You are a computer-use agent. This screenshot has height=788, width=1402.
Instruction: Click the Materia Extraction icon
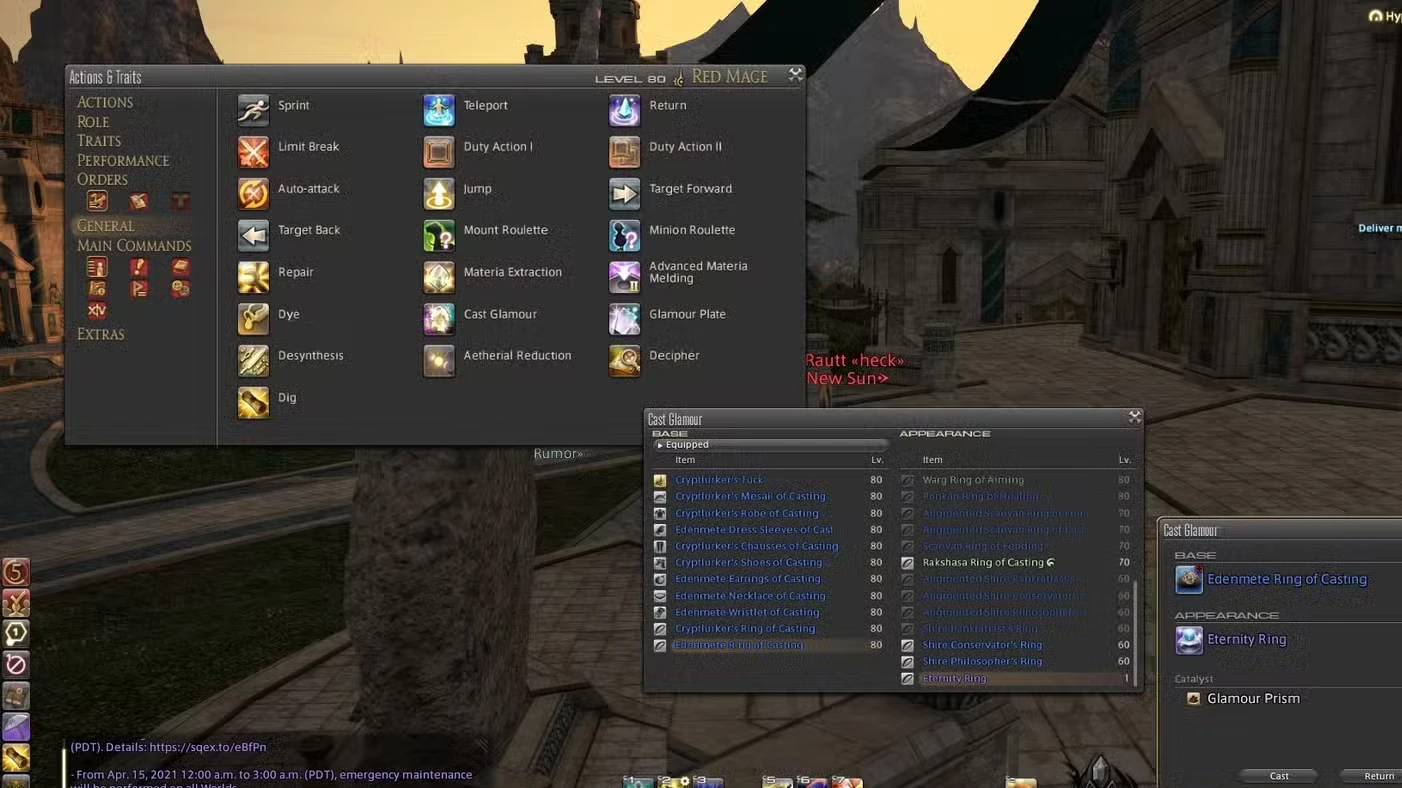pos(439,277)
